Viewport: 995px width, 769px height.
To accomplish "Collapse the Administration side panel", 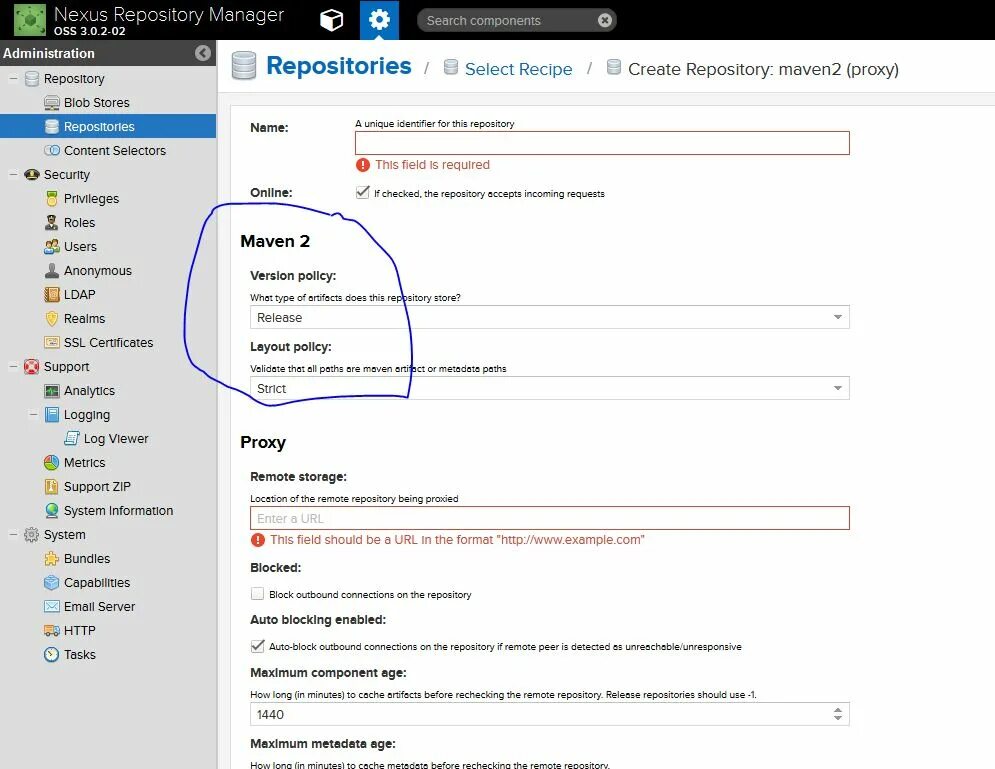I will [202, 53].
